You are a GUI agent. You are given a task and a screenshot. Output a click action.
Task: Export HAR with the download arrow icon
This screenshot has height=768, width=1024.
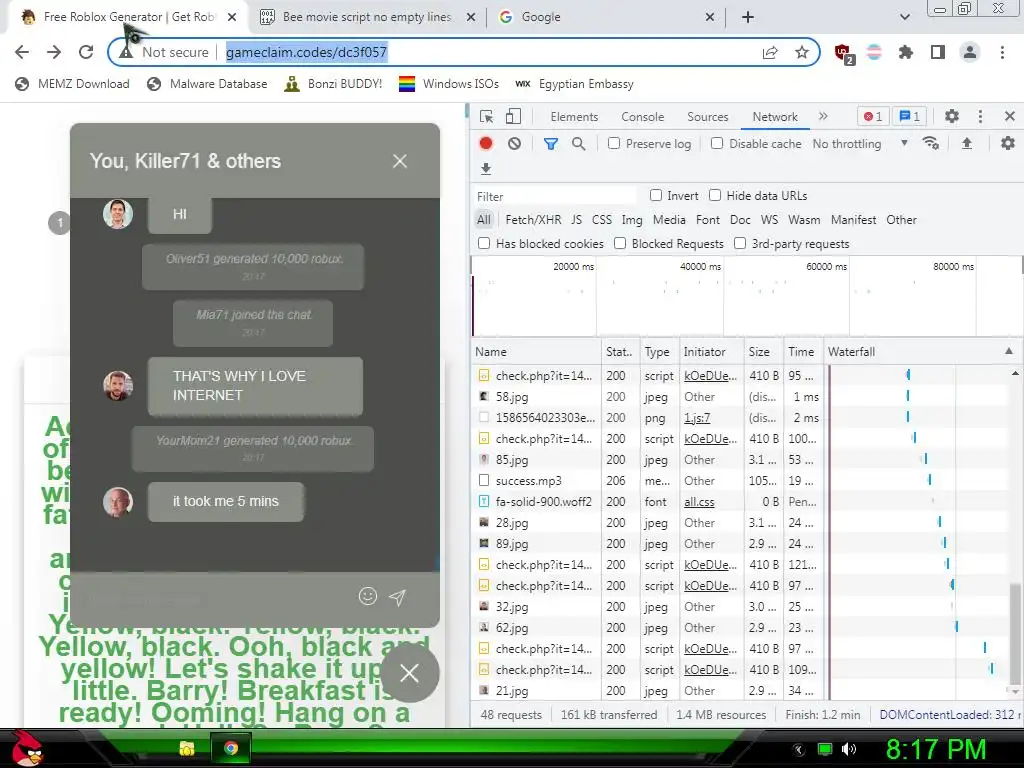pyautogui.click(x=486, y=169)
